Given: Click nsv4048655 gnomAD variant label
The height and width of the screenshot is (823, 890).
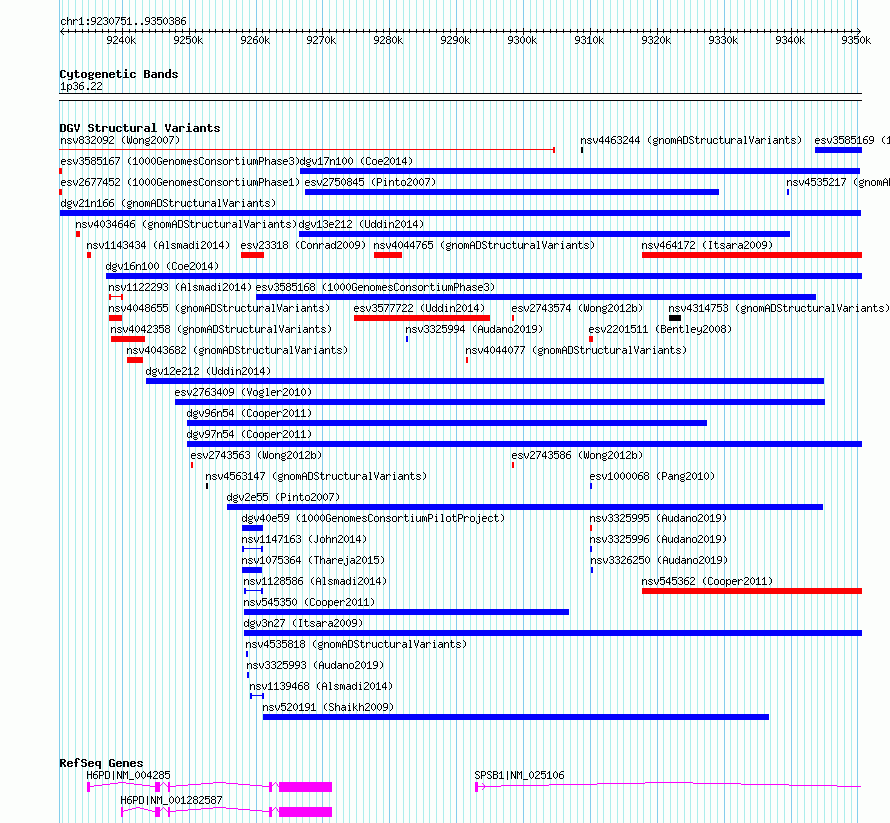Looking at the screenshot, I should pos(219,308).
